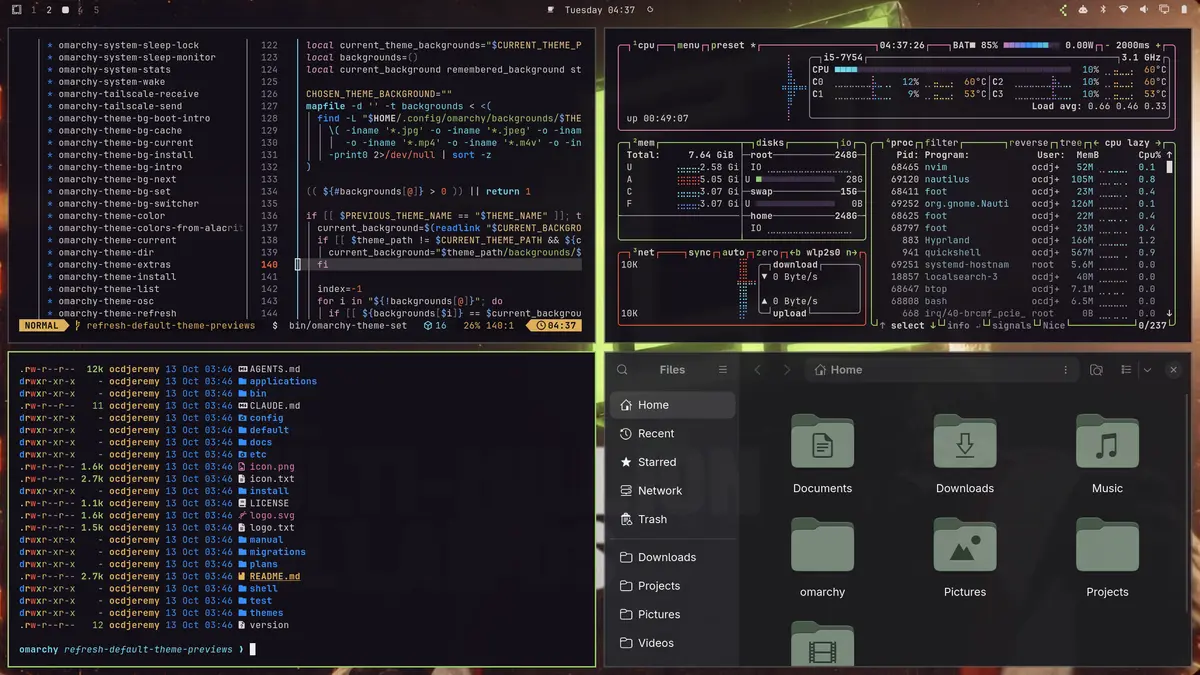Viewport: 1200px width, 675px height.
Task: Click the search icon in Files window
Action: coord(623,370)
